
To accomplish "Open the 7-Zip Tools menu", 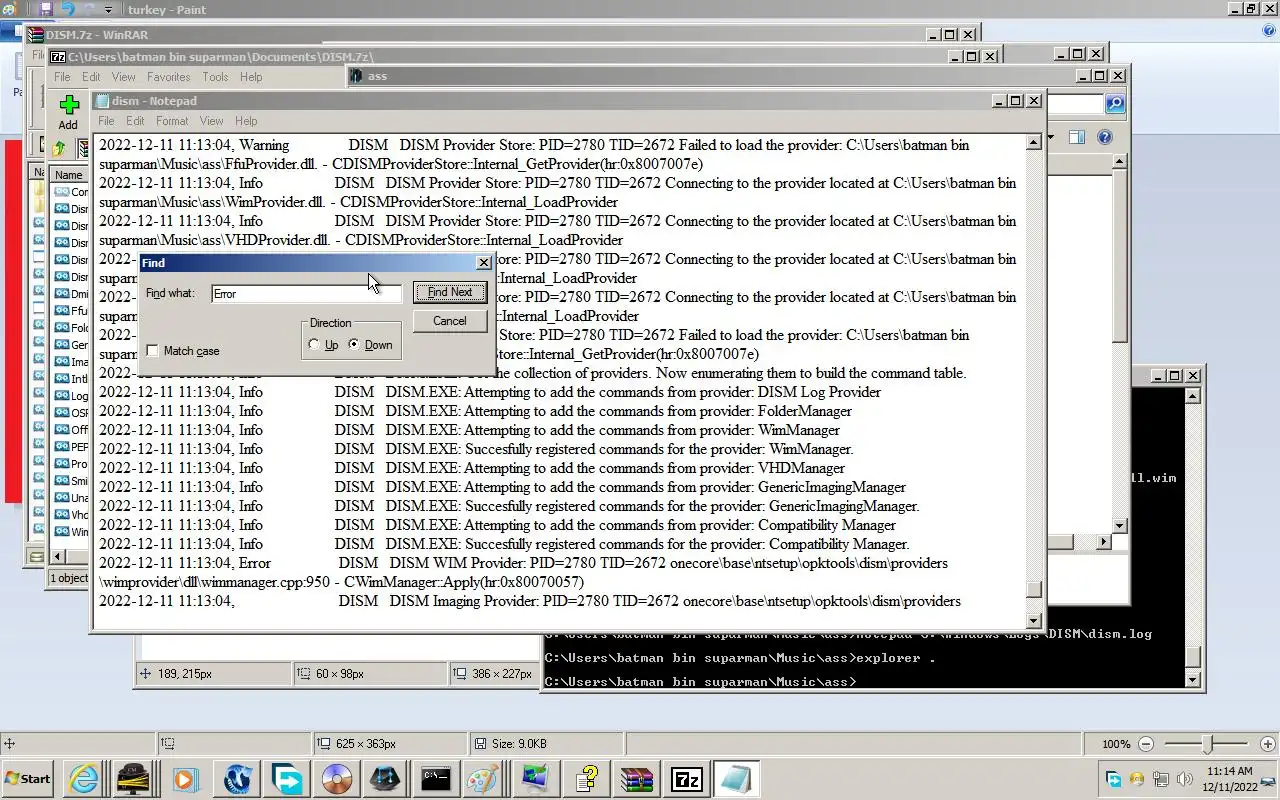I will (x=215, y=77).
